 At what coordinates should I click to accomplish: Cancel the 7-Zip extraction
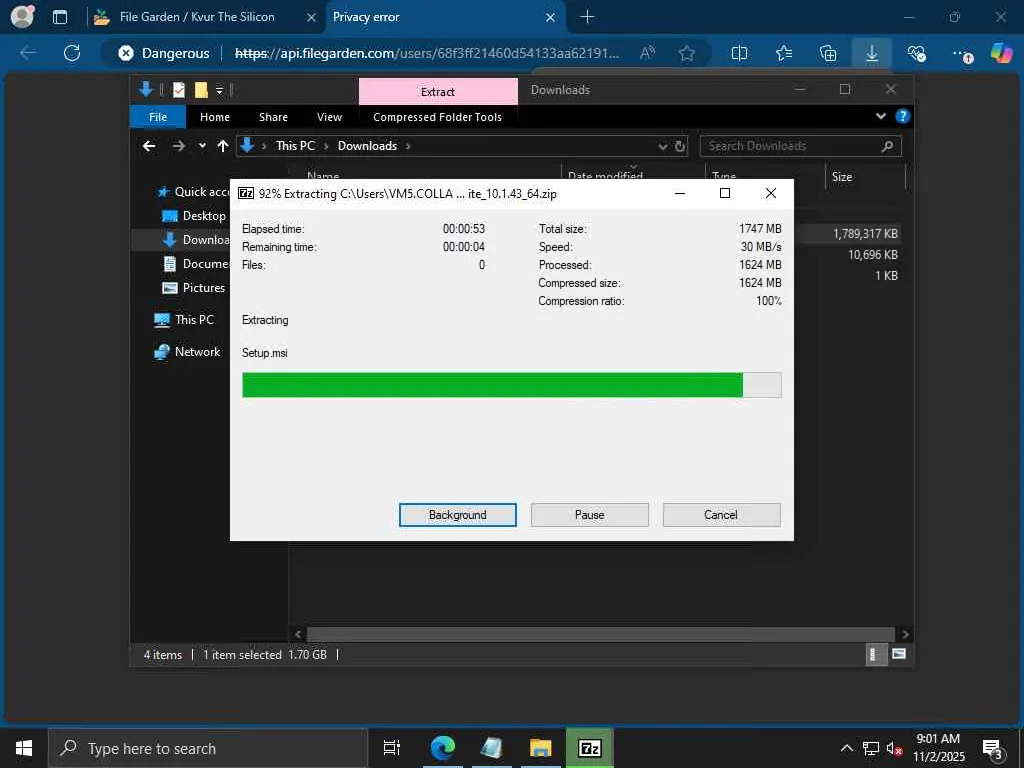point(721,515)
